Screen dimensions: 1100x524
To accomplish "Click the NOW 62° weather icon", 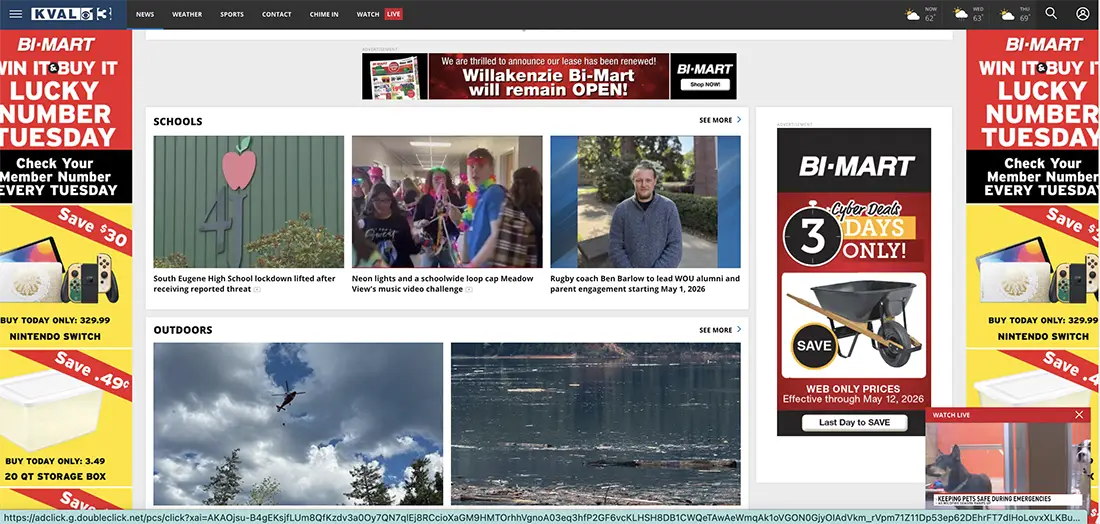I will click(x=913, y=15).
